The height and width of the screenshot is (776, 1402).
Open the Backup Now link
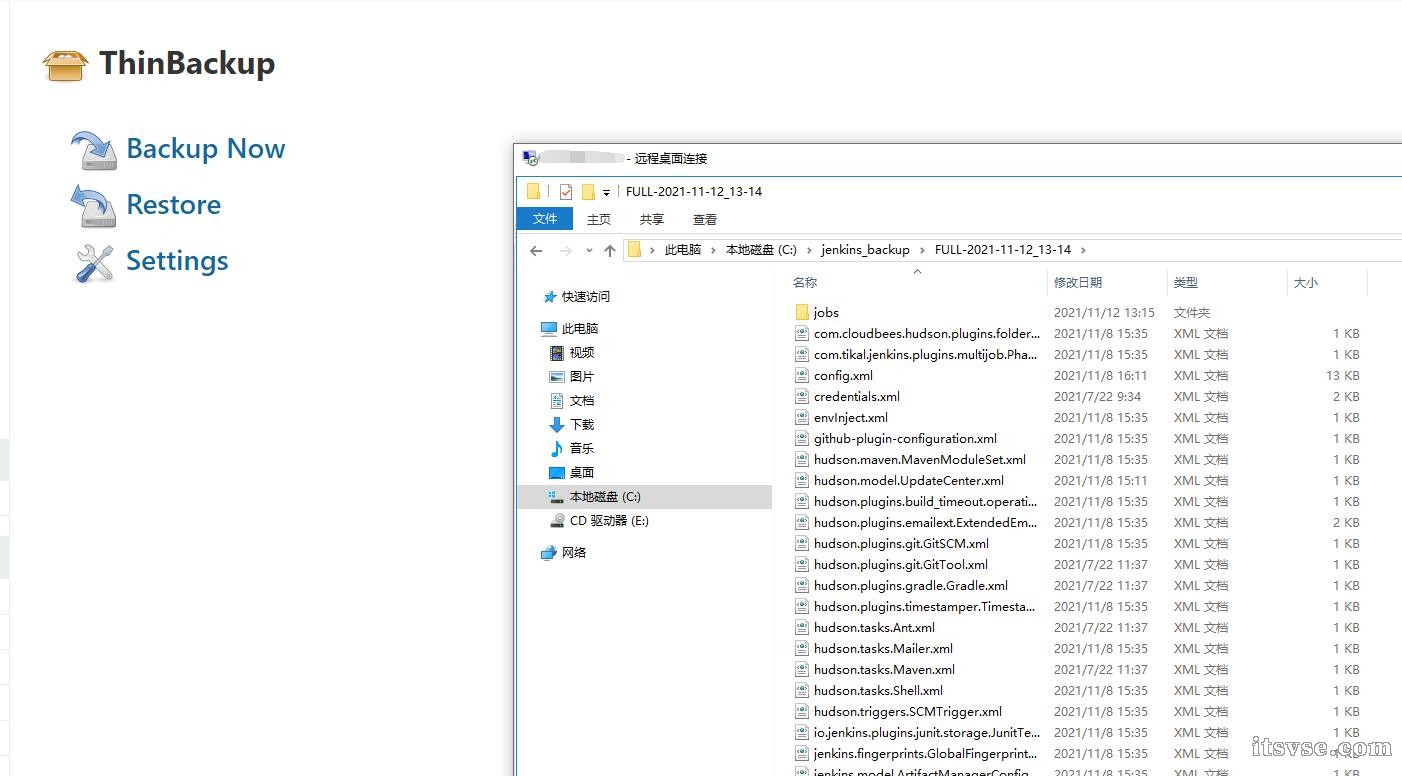(206, 149)
